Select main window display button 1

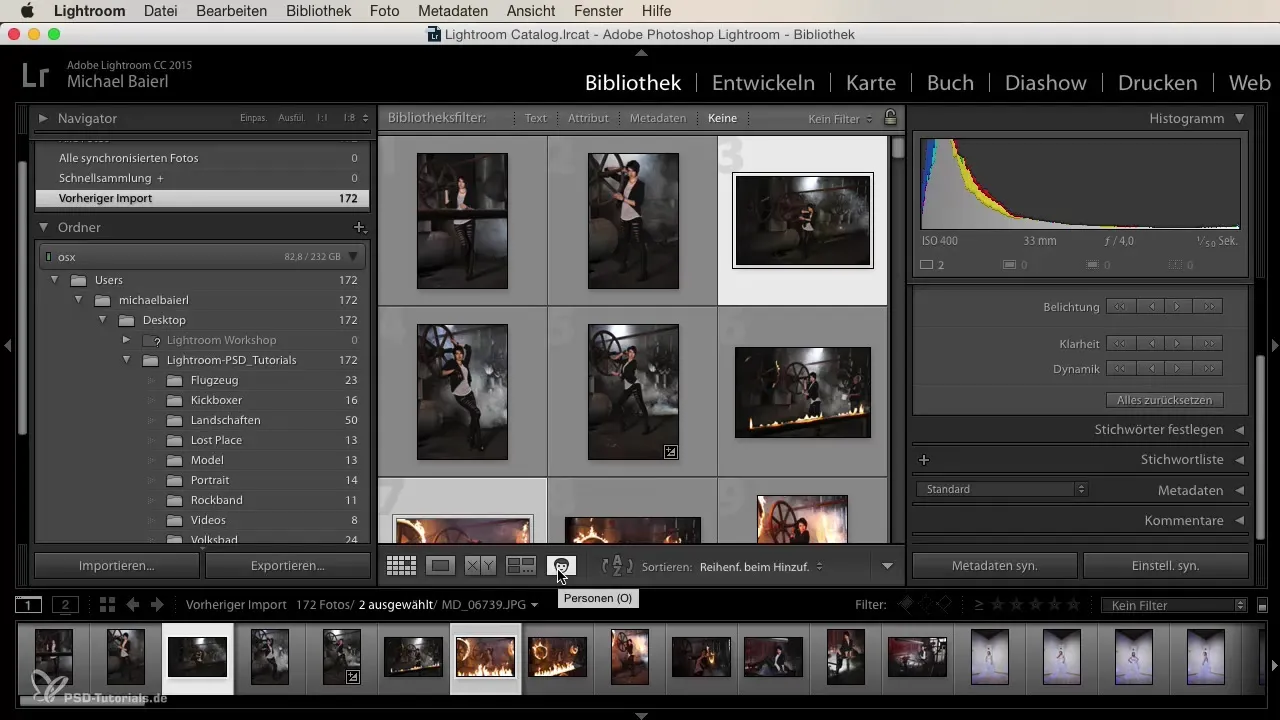pyautogui.click(x=29, y=605)
